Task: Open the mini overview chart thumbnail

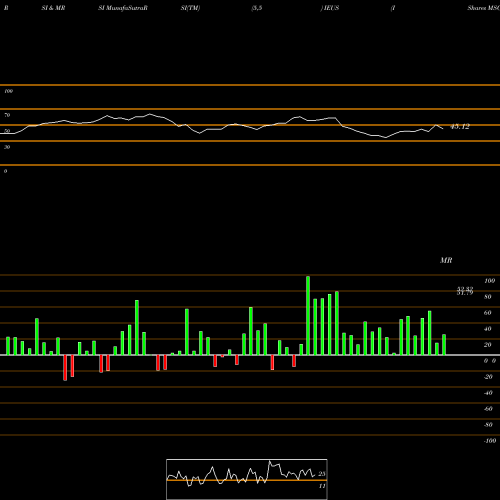Action: pyautogui.click(x=247, y=479)
